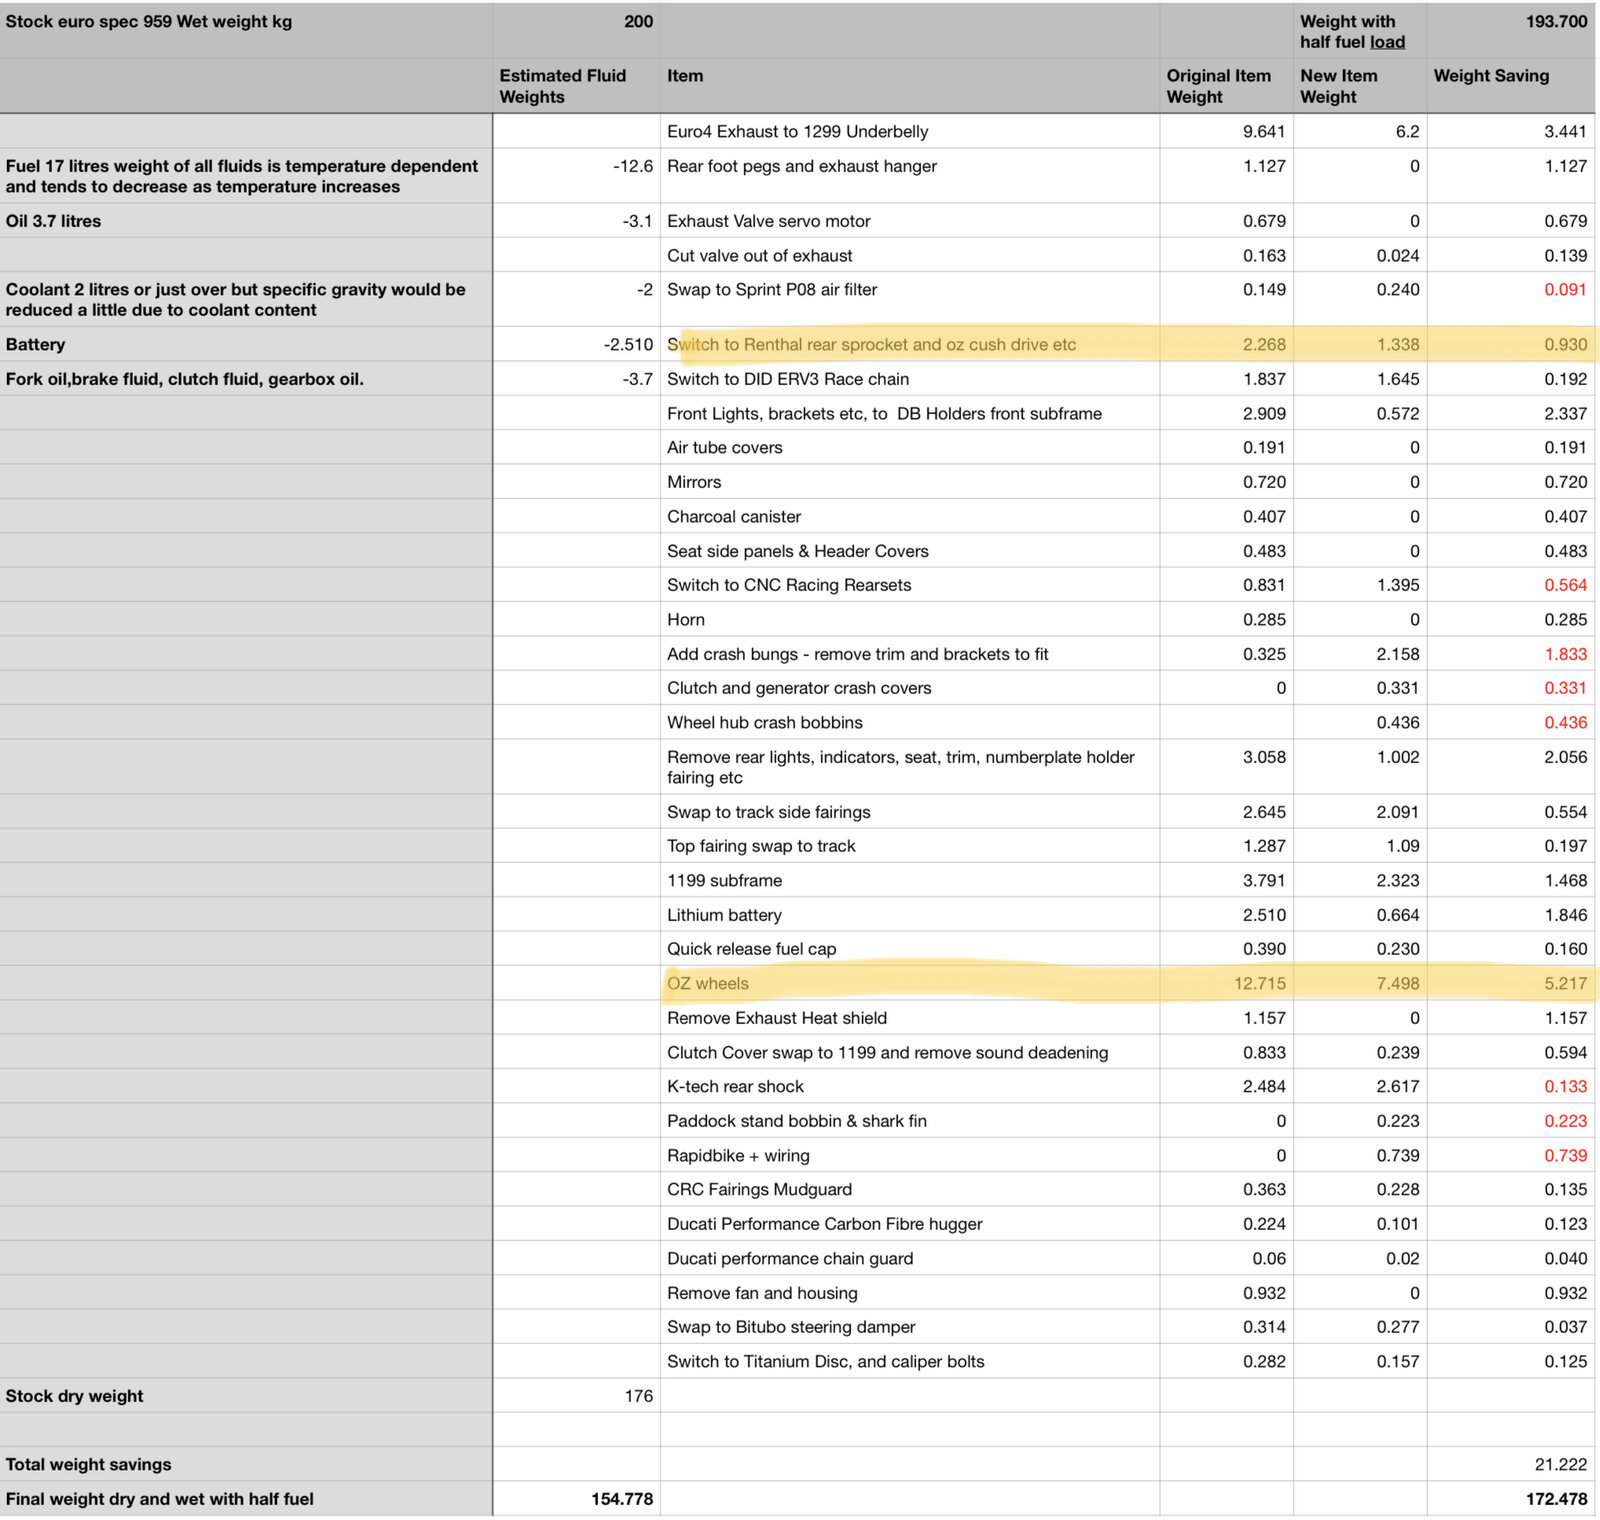Image resolution: width=1600 pixels, height=1520 pixels.
Task: Click the 'K-tech rear shock' item cell
Action: (910, 1086)
